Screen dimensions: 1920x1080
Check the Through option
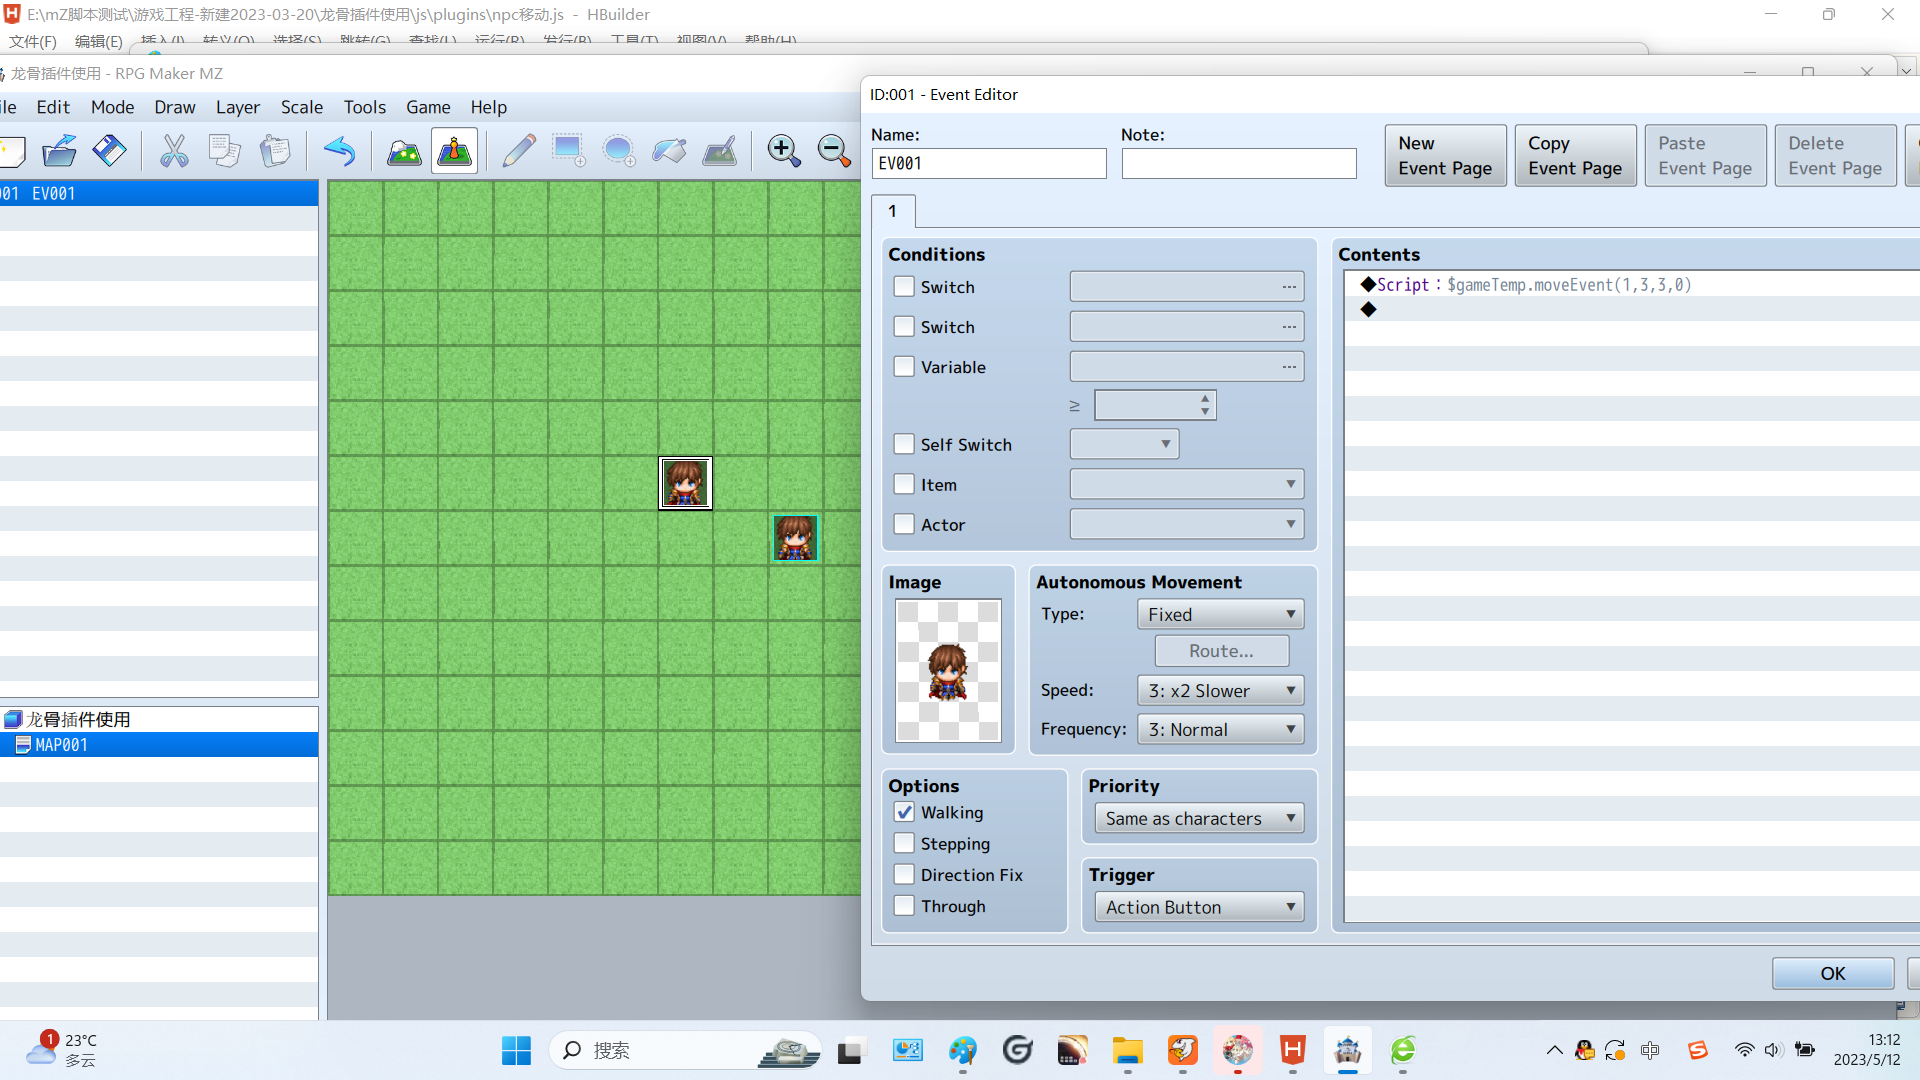pos(904,905)
